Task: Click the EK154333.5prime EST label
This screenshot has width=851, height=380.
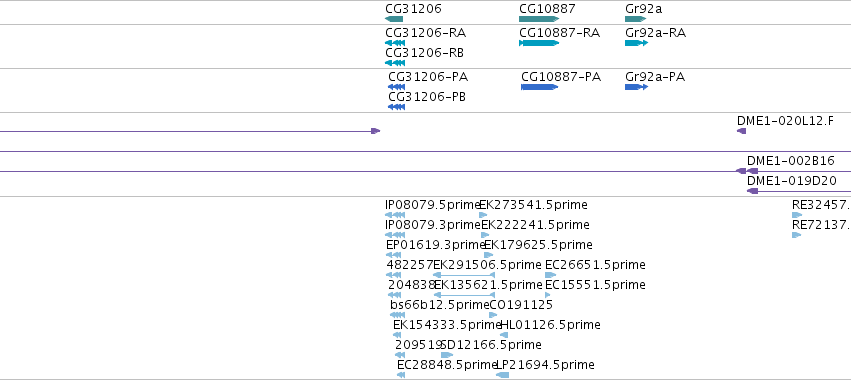Action: [447, 325]
